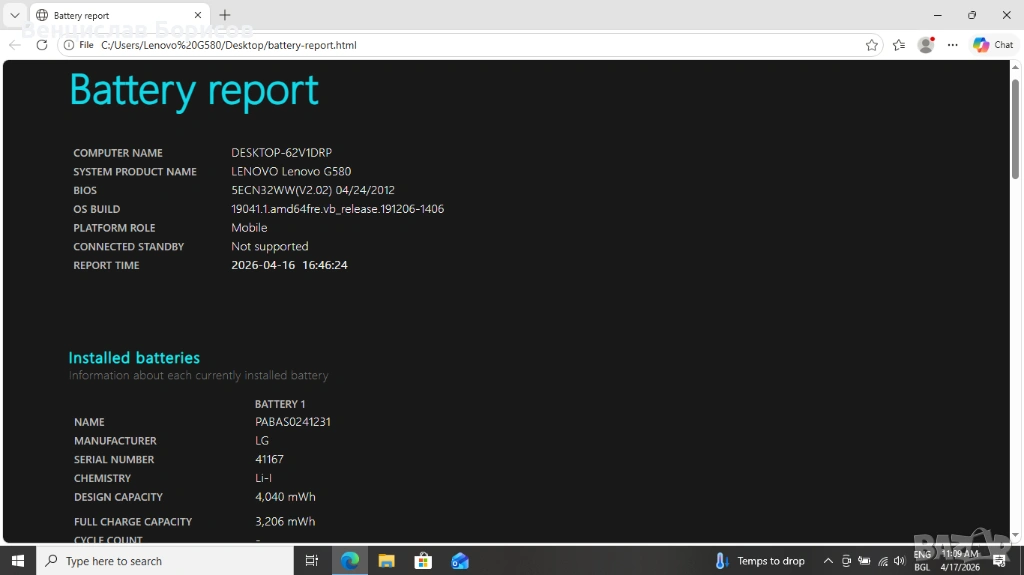Click the page vertical scrollbar thumb
The height and width of the screenshot is (575, 1024).
1016,130
